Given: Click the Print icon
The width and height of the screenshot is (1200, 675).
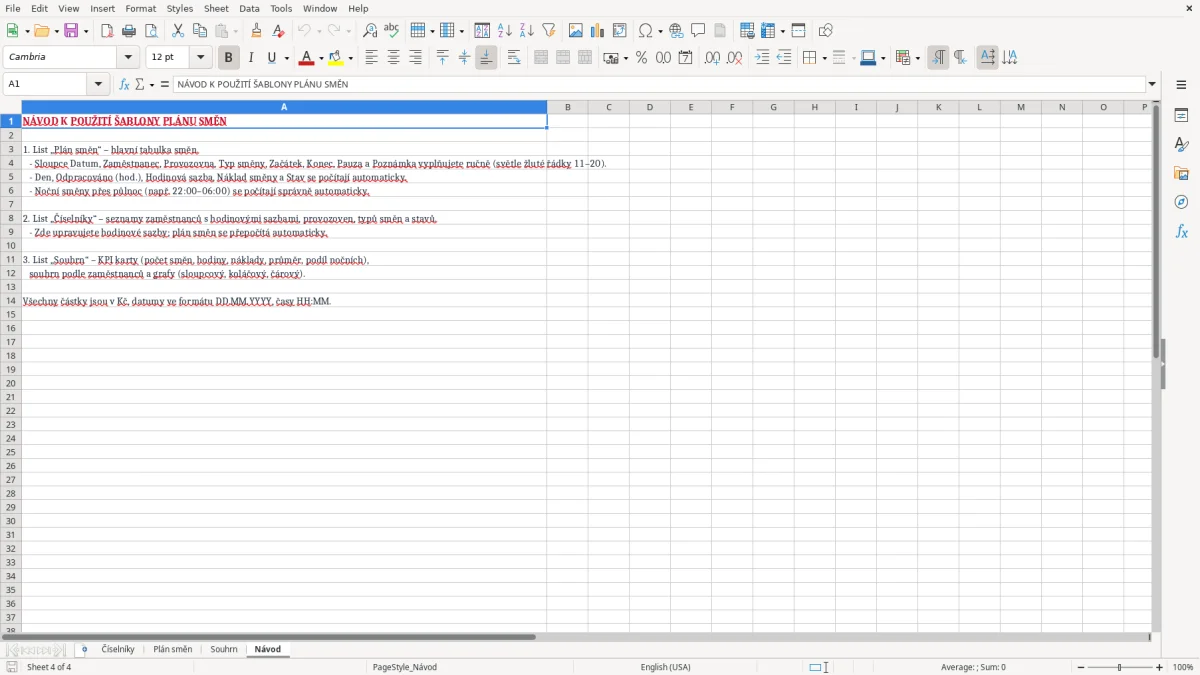Looking at the screenshot, I should pos(129,31).
